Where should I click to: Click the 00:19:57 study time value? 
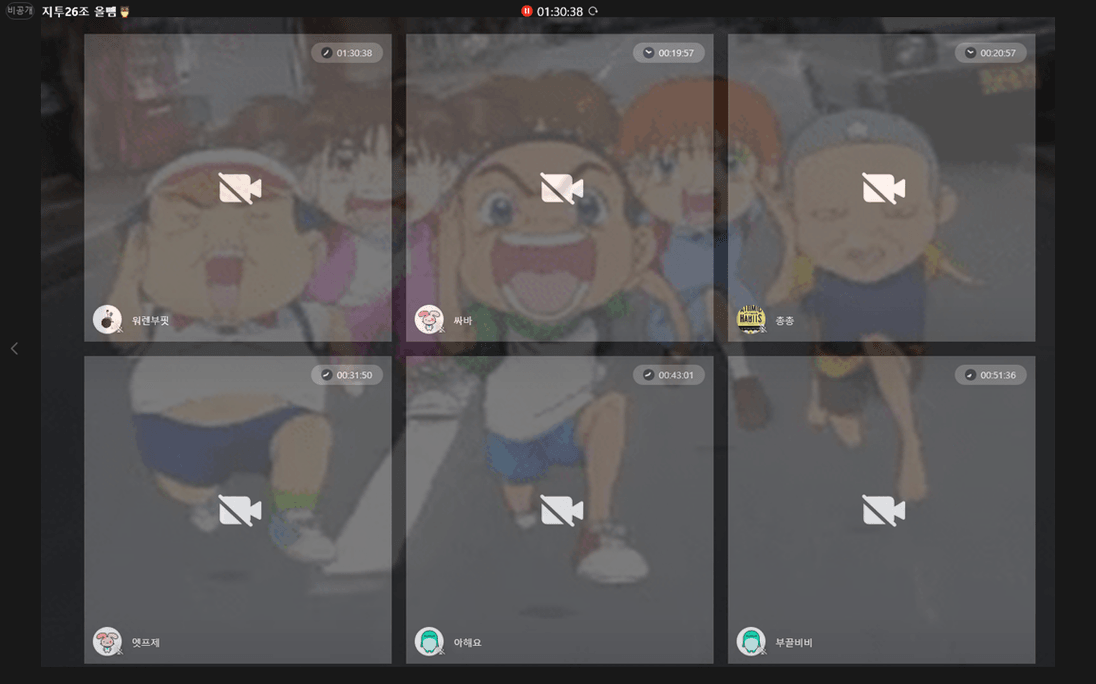click(x=676, y=53)
